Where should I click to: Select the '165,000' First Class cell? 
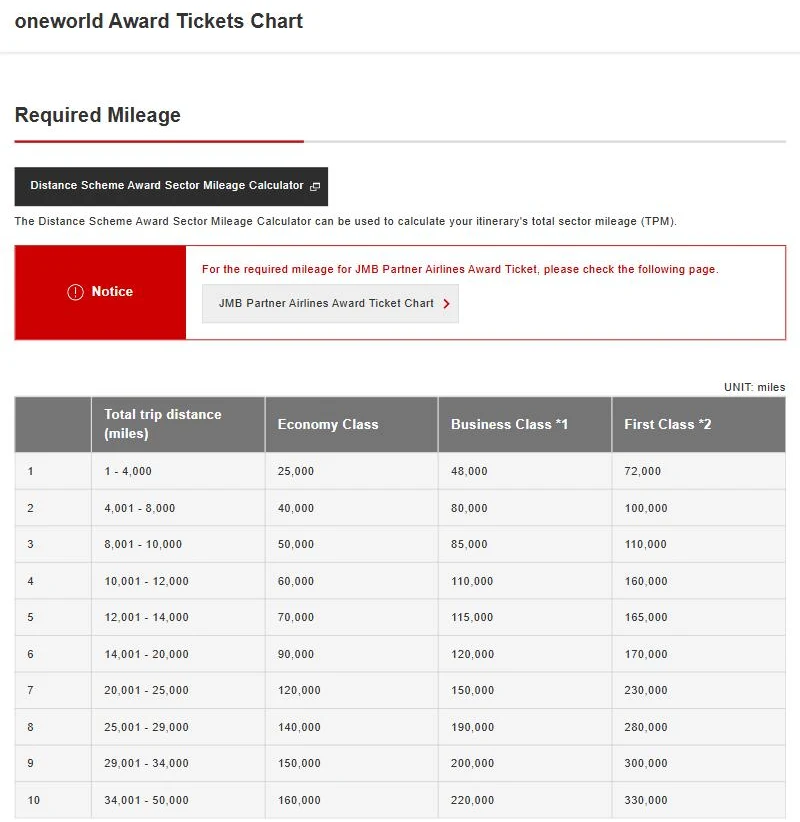tap(699, 617)
